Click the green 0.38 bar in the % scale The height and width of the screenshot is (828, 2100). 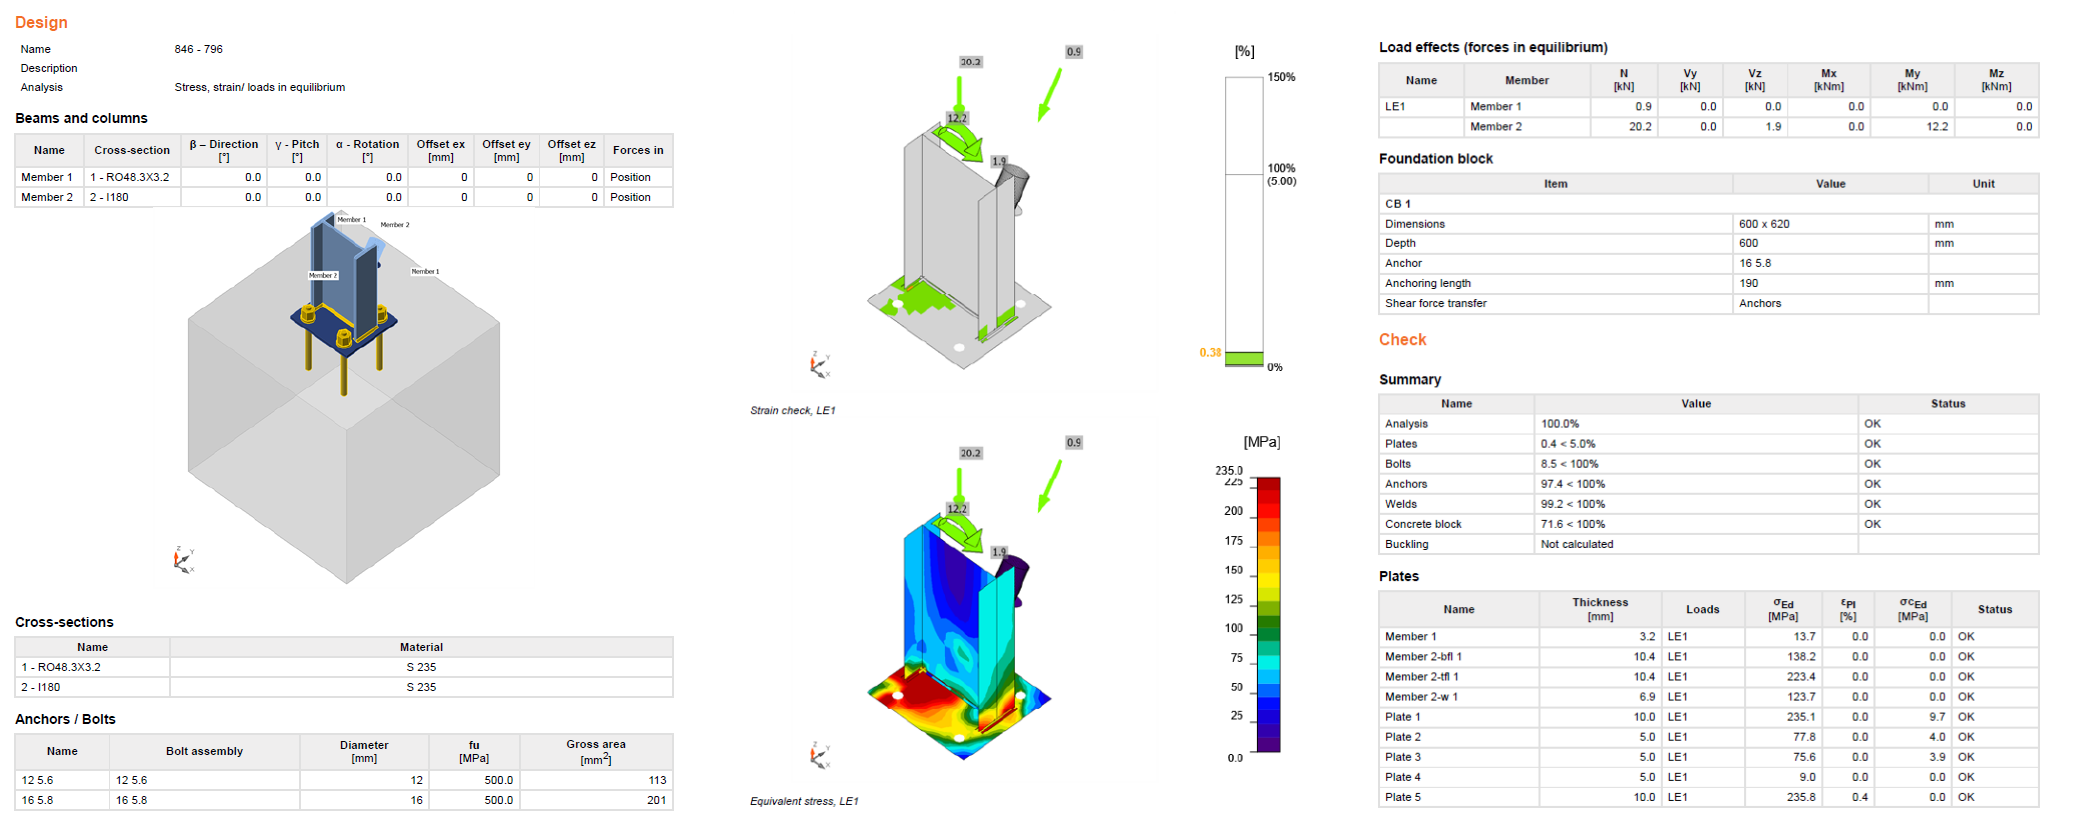[1244, 358]
